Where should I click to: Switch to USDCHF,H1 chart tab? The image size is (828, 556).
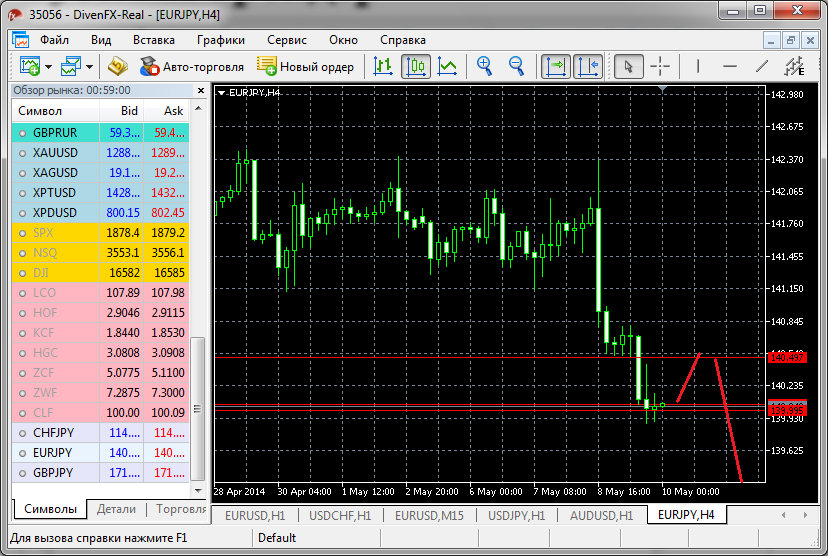(x=340, y=515)
